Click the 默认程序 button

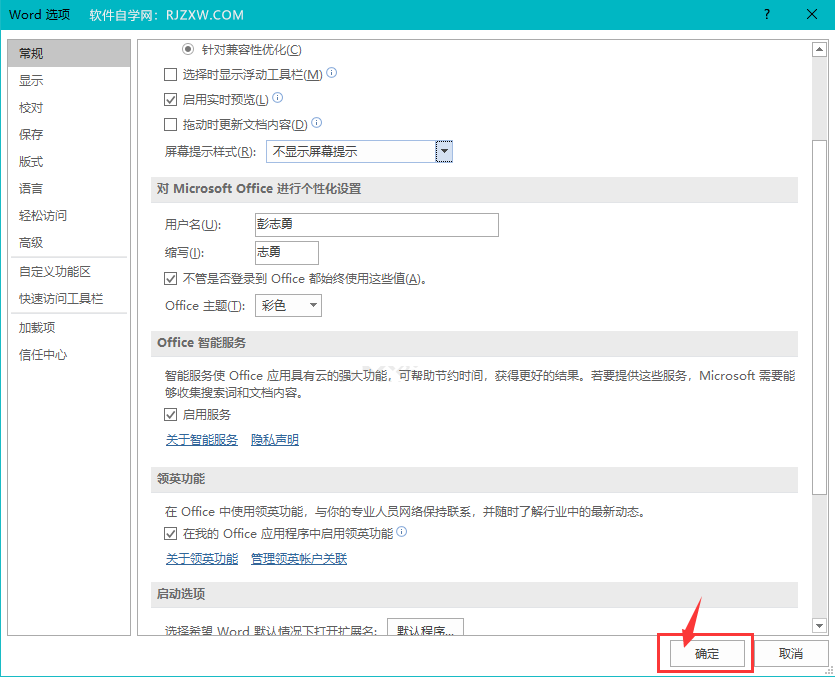[424, 629]
